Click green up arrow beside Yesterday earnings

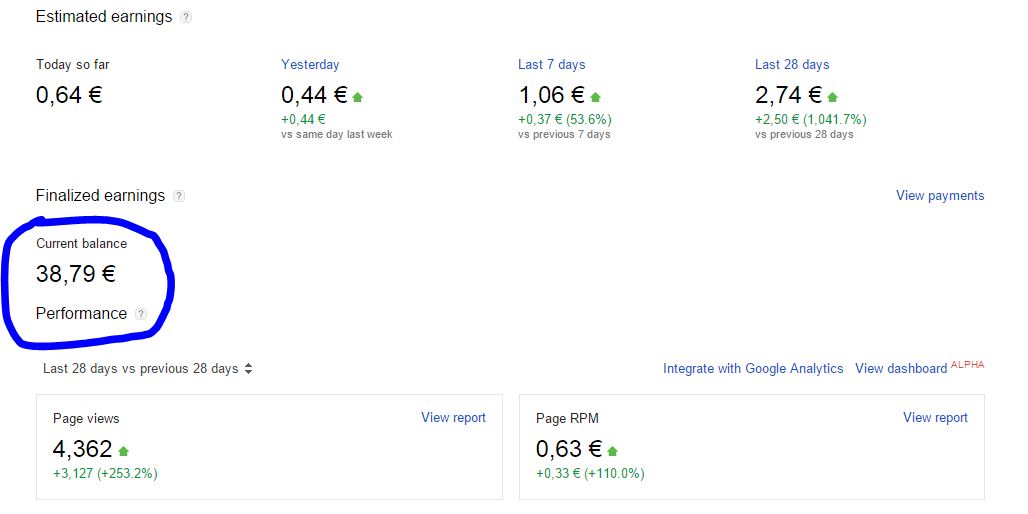pos(357,97)
